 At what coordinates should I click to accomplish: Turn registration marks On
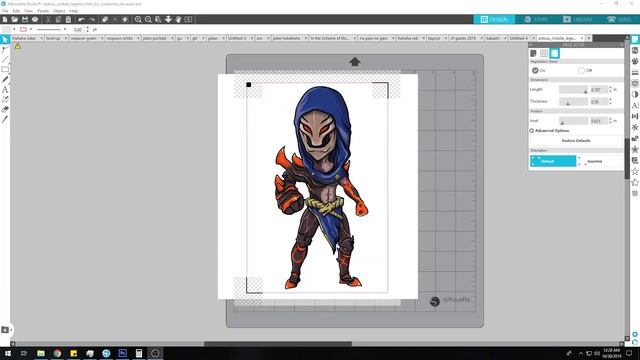coord(535,71)
